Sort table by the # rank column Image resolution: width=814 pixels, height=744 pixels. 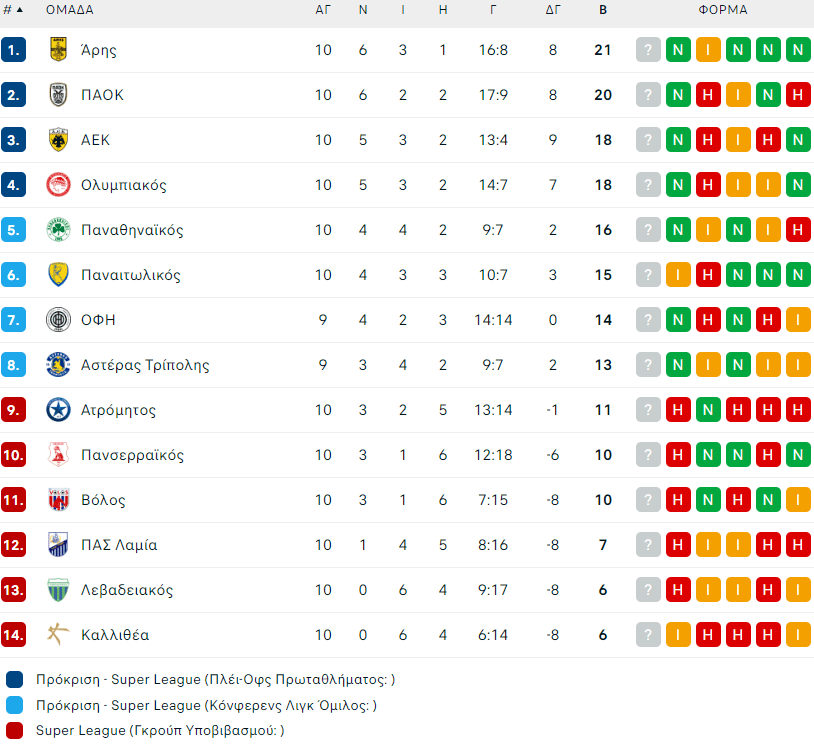13,10
